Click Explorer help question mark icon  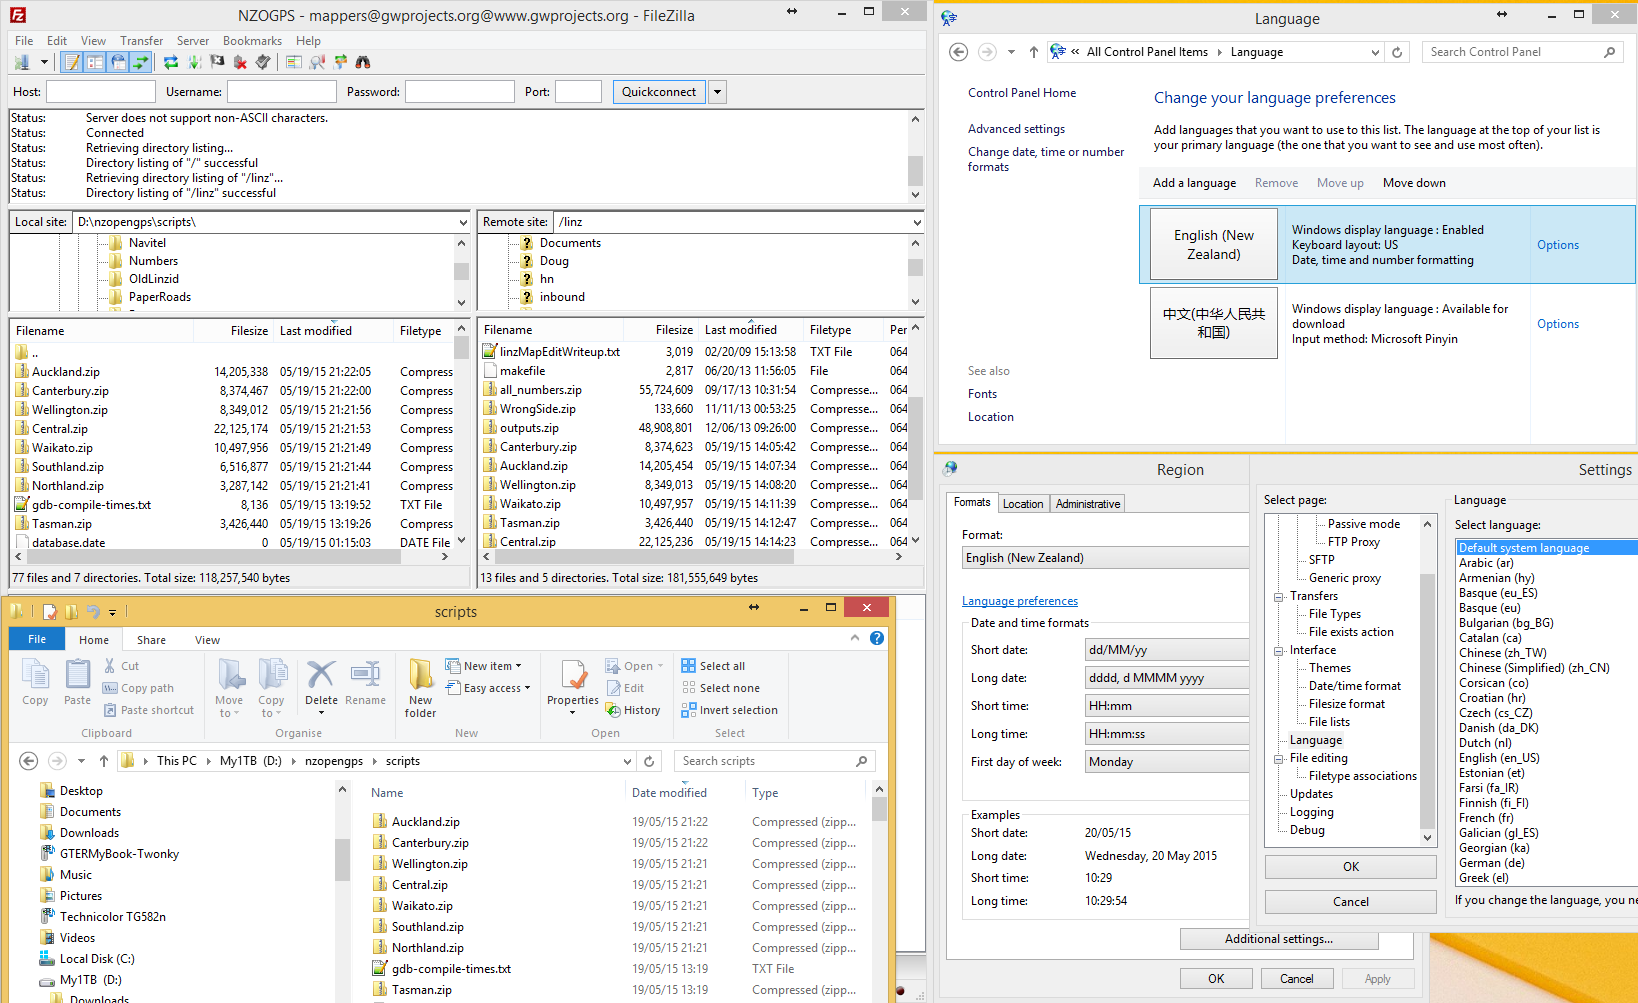(877, 638)
